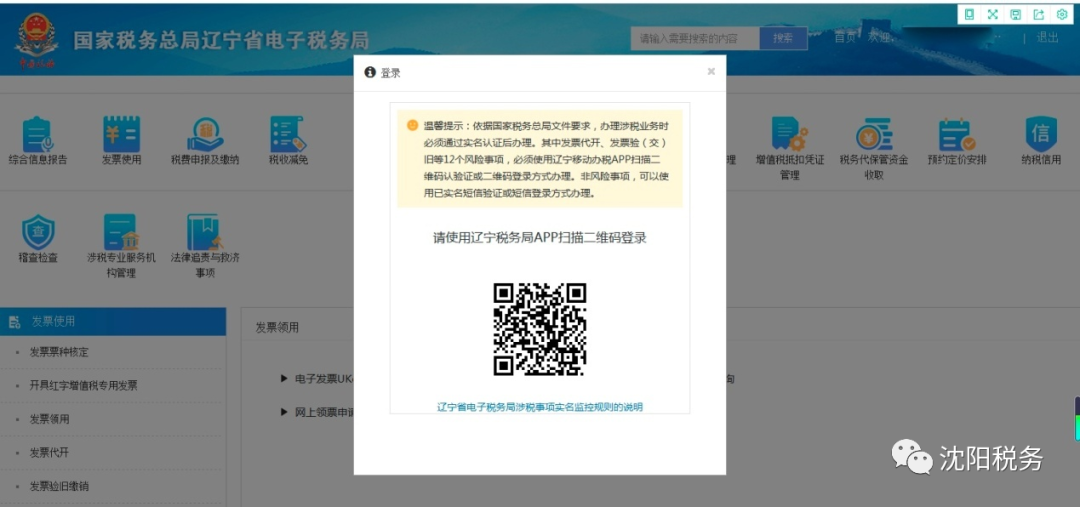Expand the 电子发票UK item arrow
Image resolution: width=1080 pixels, height=507 pixels.
tap(284, 378)
